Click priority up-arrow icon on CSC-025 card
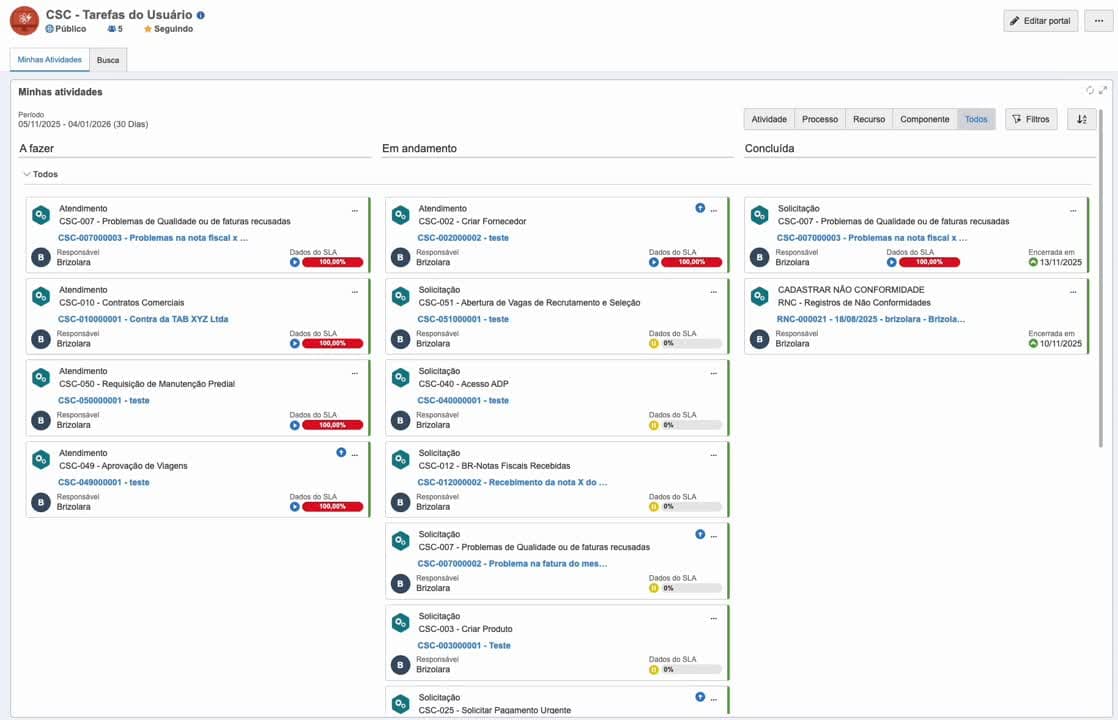The width and height of the screenshot is (1118, 720). point(700,697)
